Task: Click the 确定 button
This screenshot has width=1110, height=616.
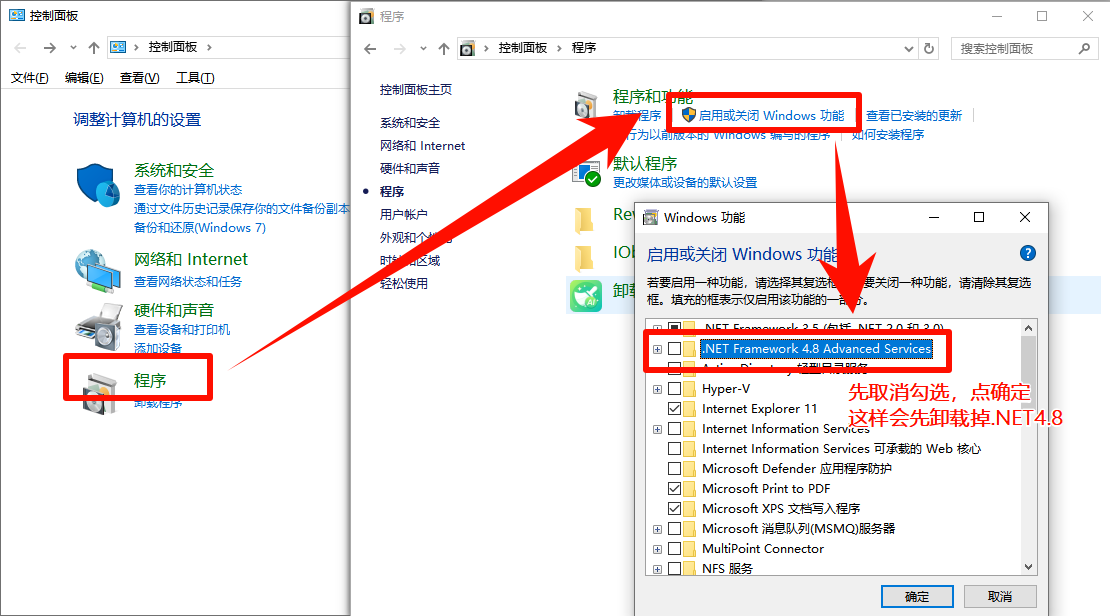Action: [917, 596]
